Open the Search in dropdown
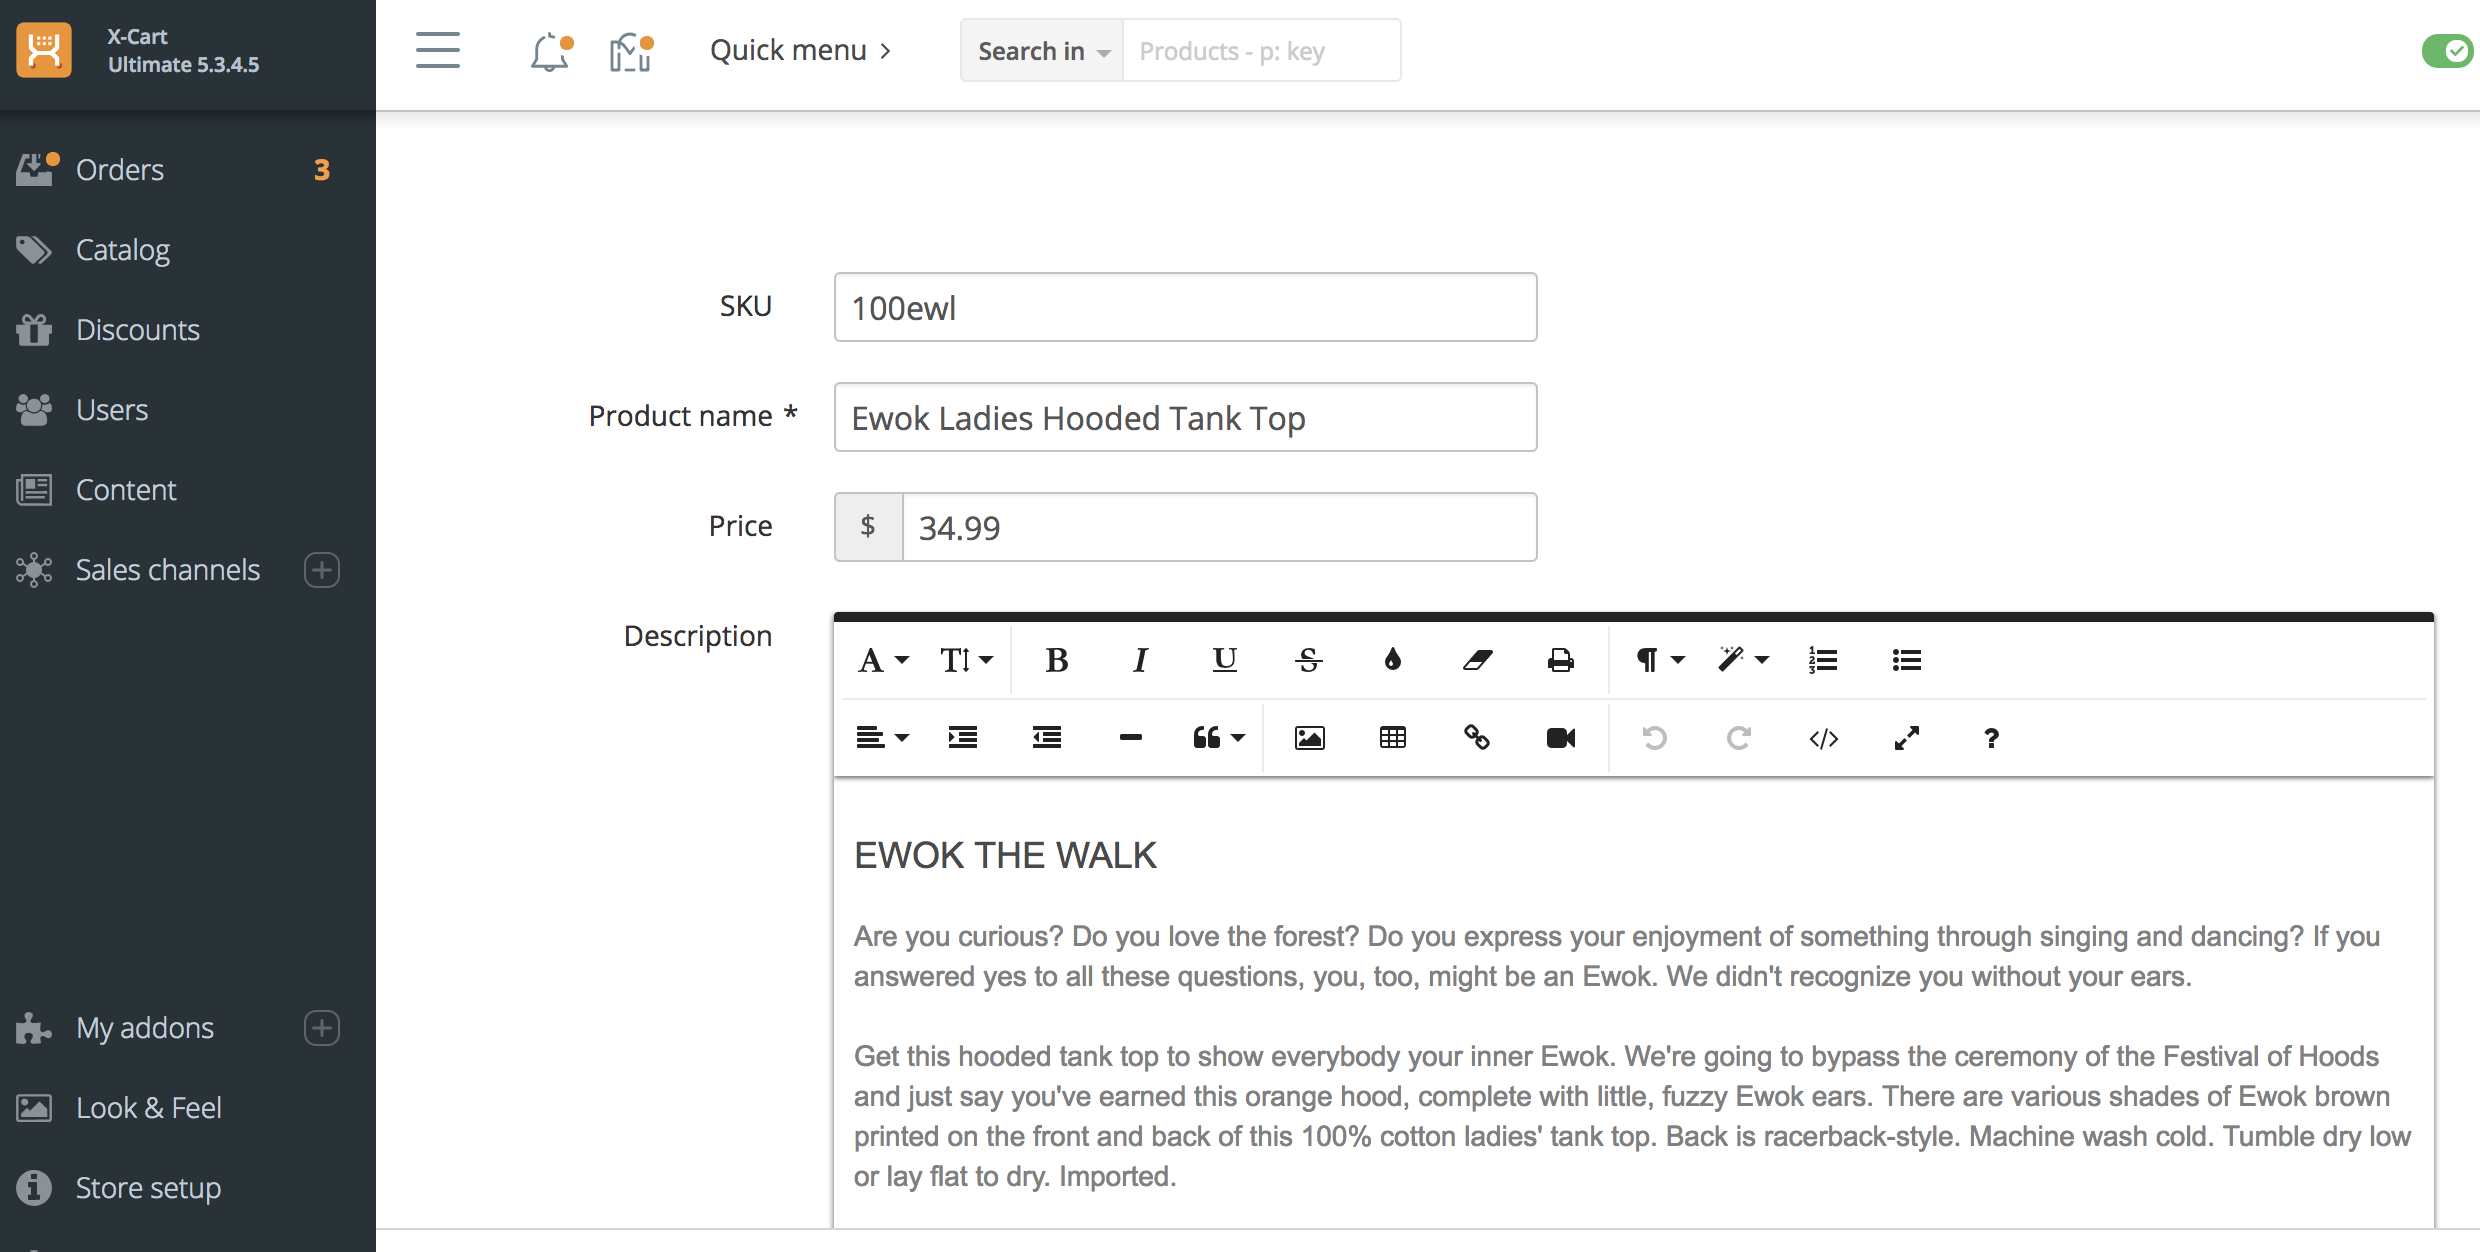This screenshot has width=2480, height=1252. tap(1042, 51)
